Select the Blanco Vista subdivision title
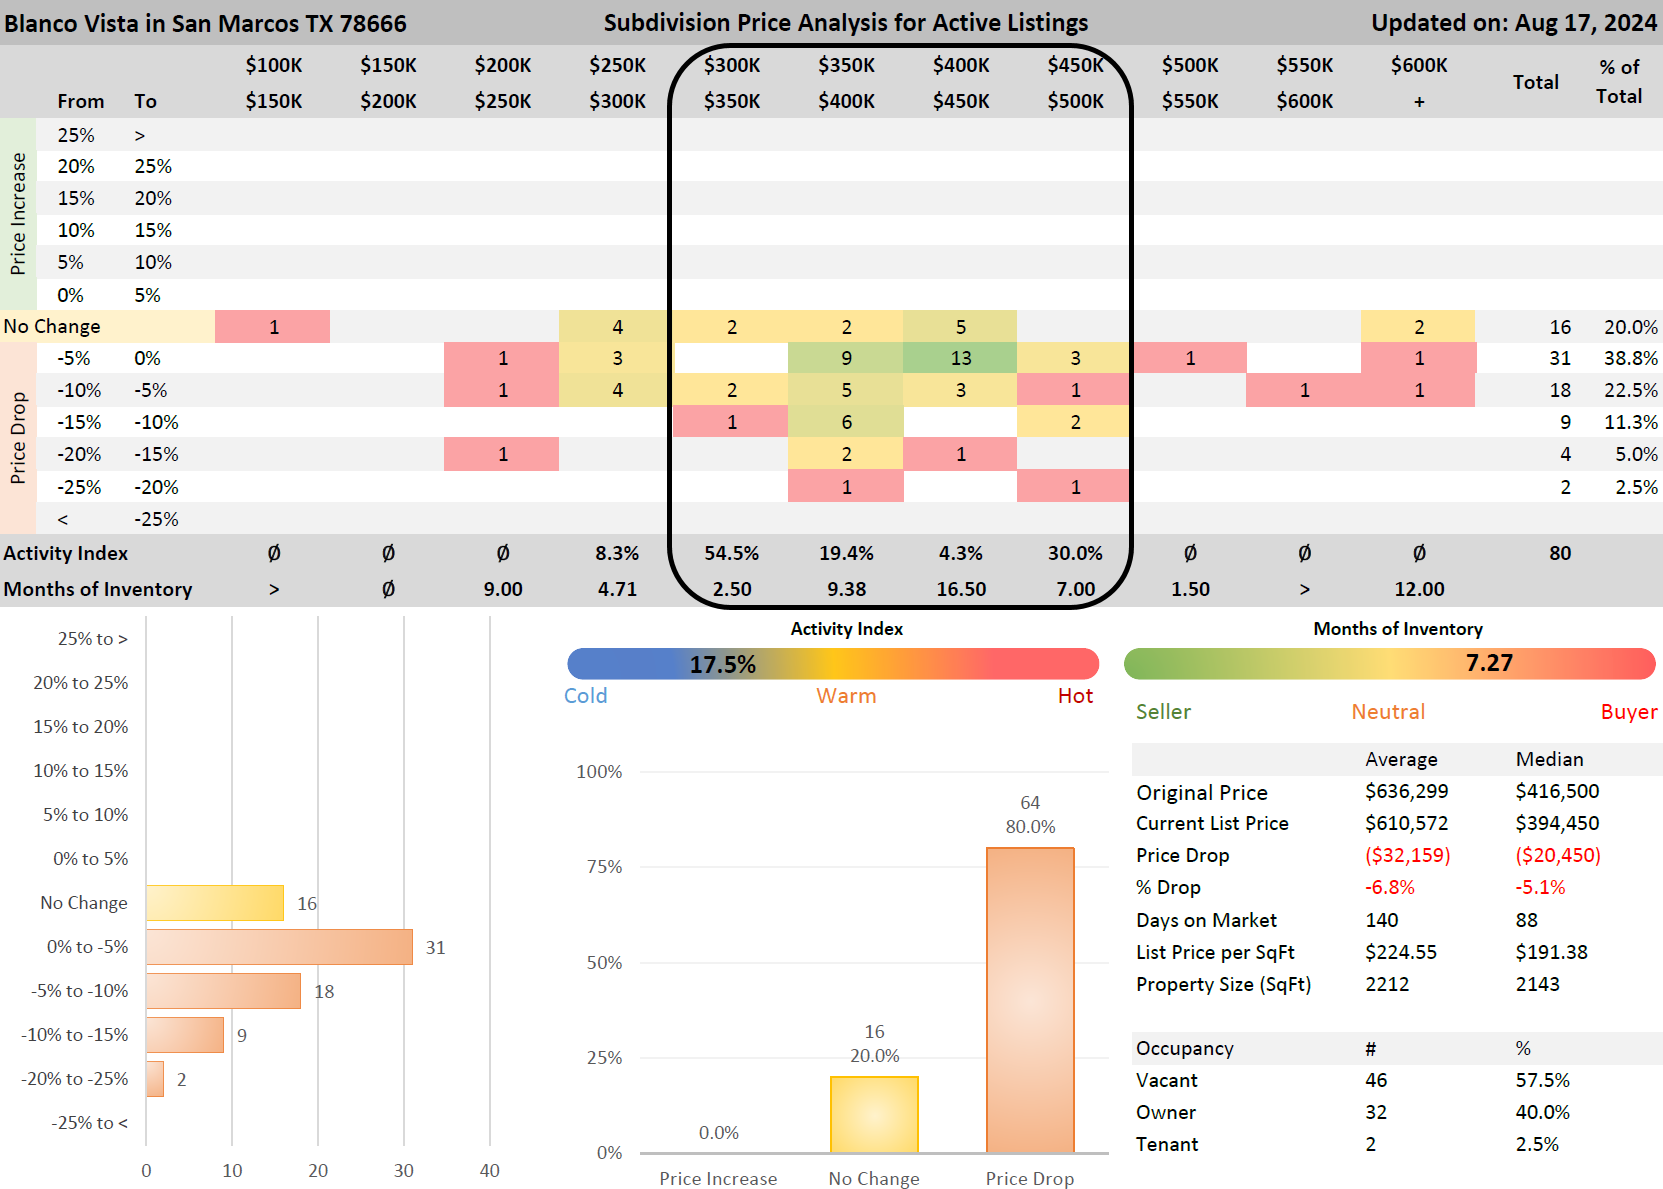This screenshot has width=1663, height=1189. coord(206,23)
